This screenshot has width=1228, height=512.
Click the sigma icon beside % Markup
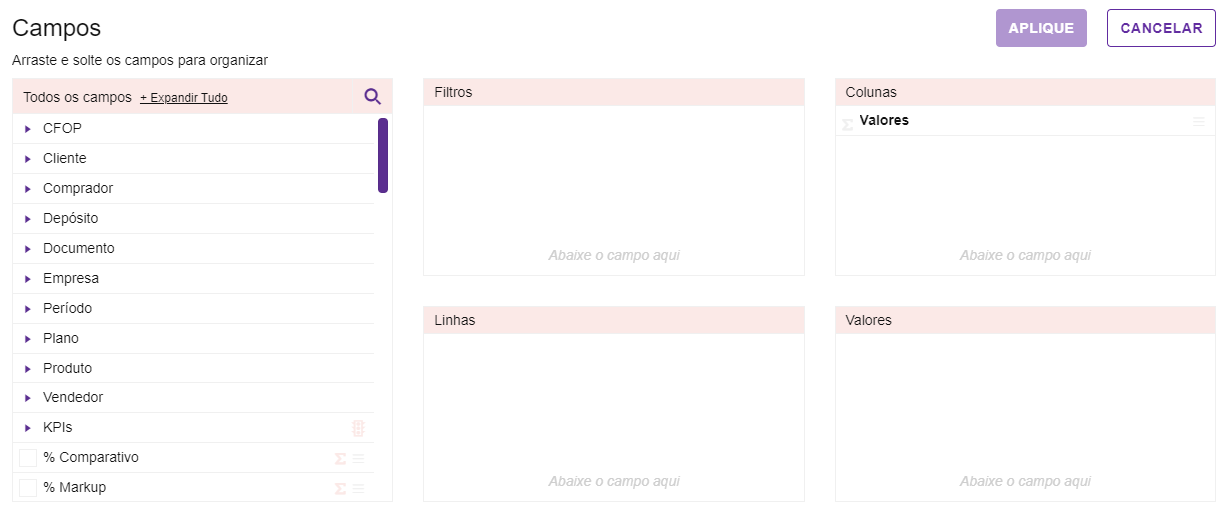point(340,488)
